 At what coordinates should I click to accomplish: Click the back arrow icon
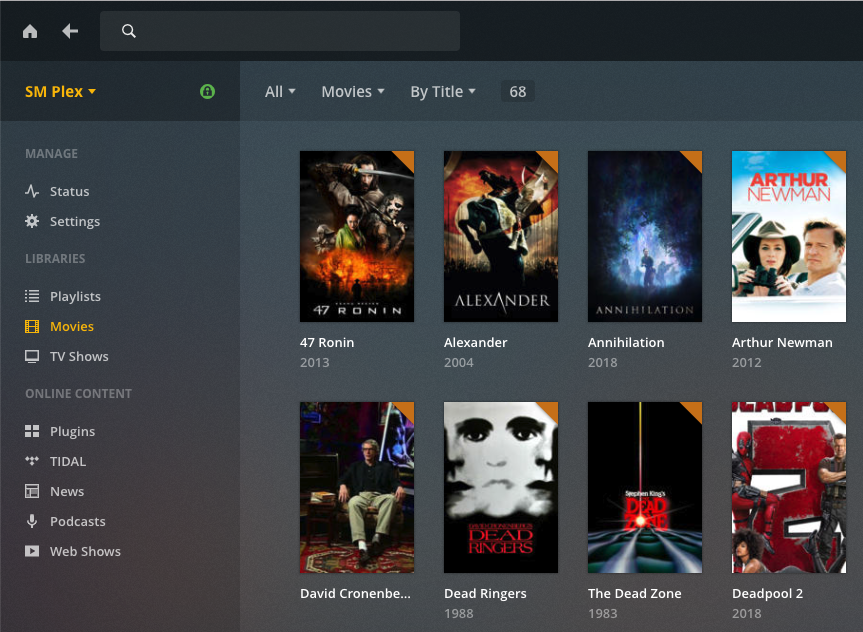[70, 31]
